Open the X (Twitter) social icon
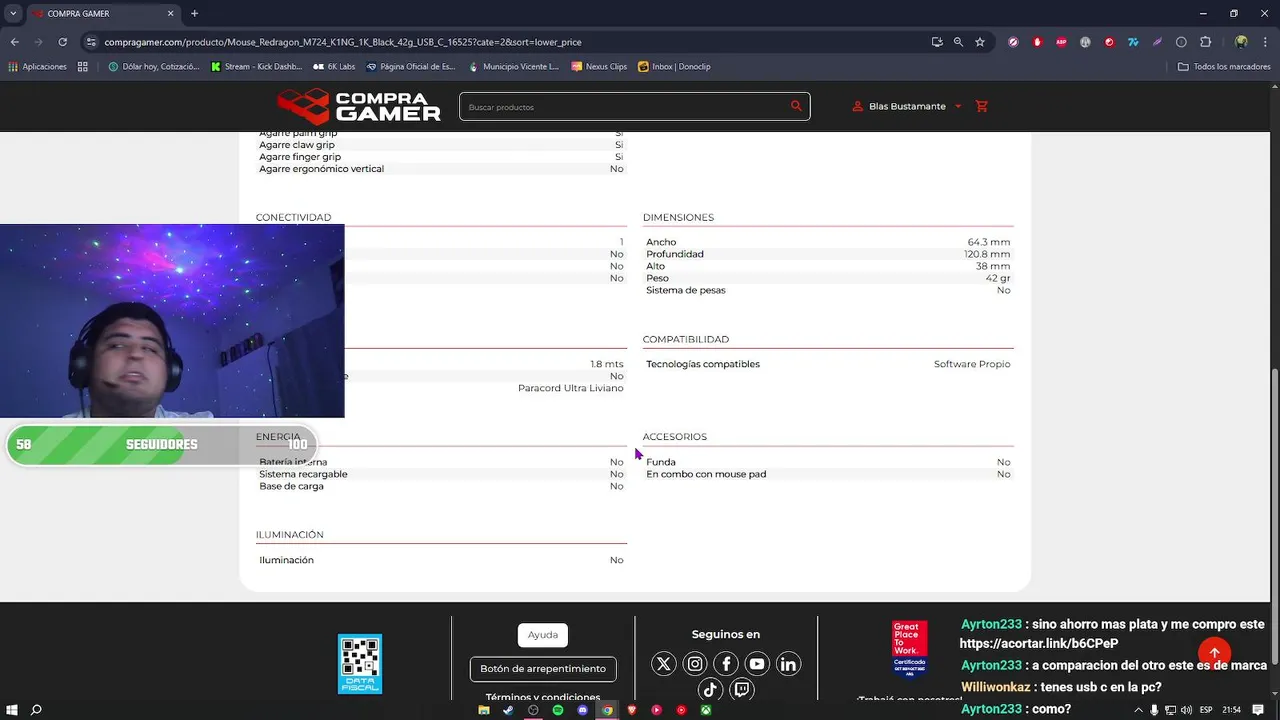This screenshot has height=720, width=1280. (x=664, y=664)
